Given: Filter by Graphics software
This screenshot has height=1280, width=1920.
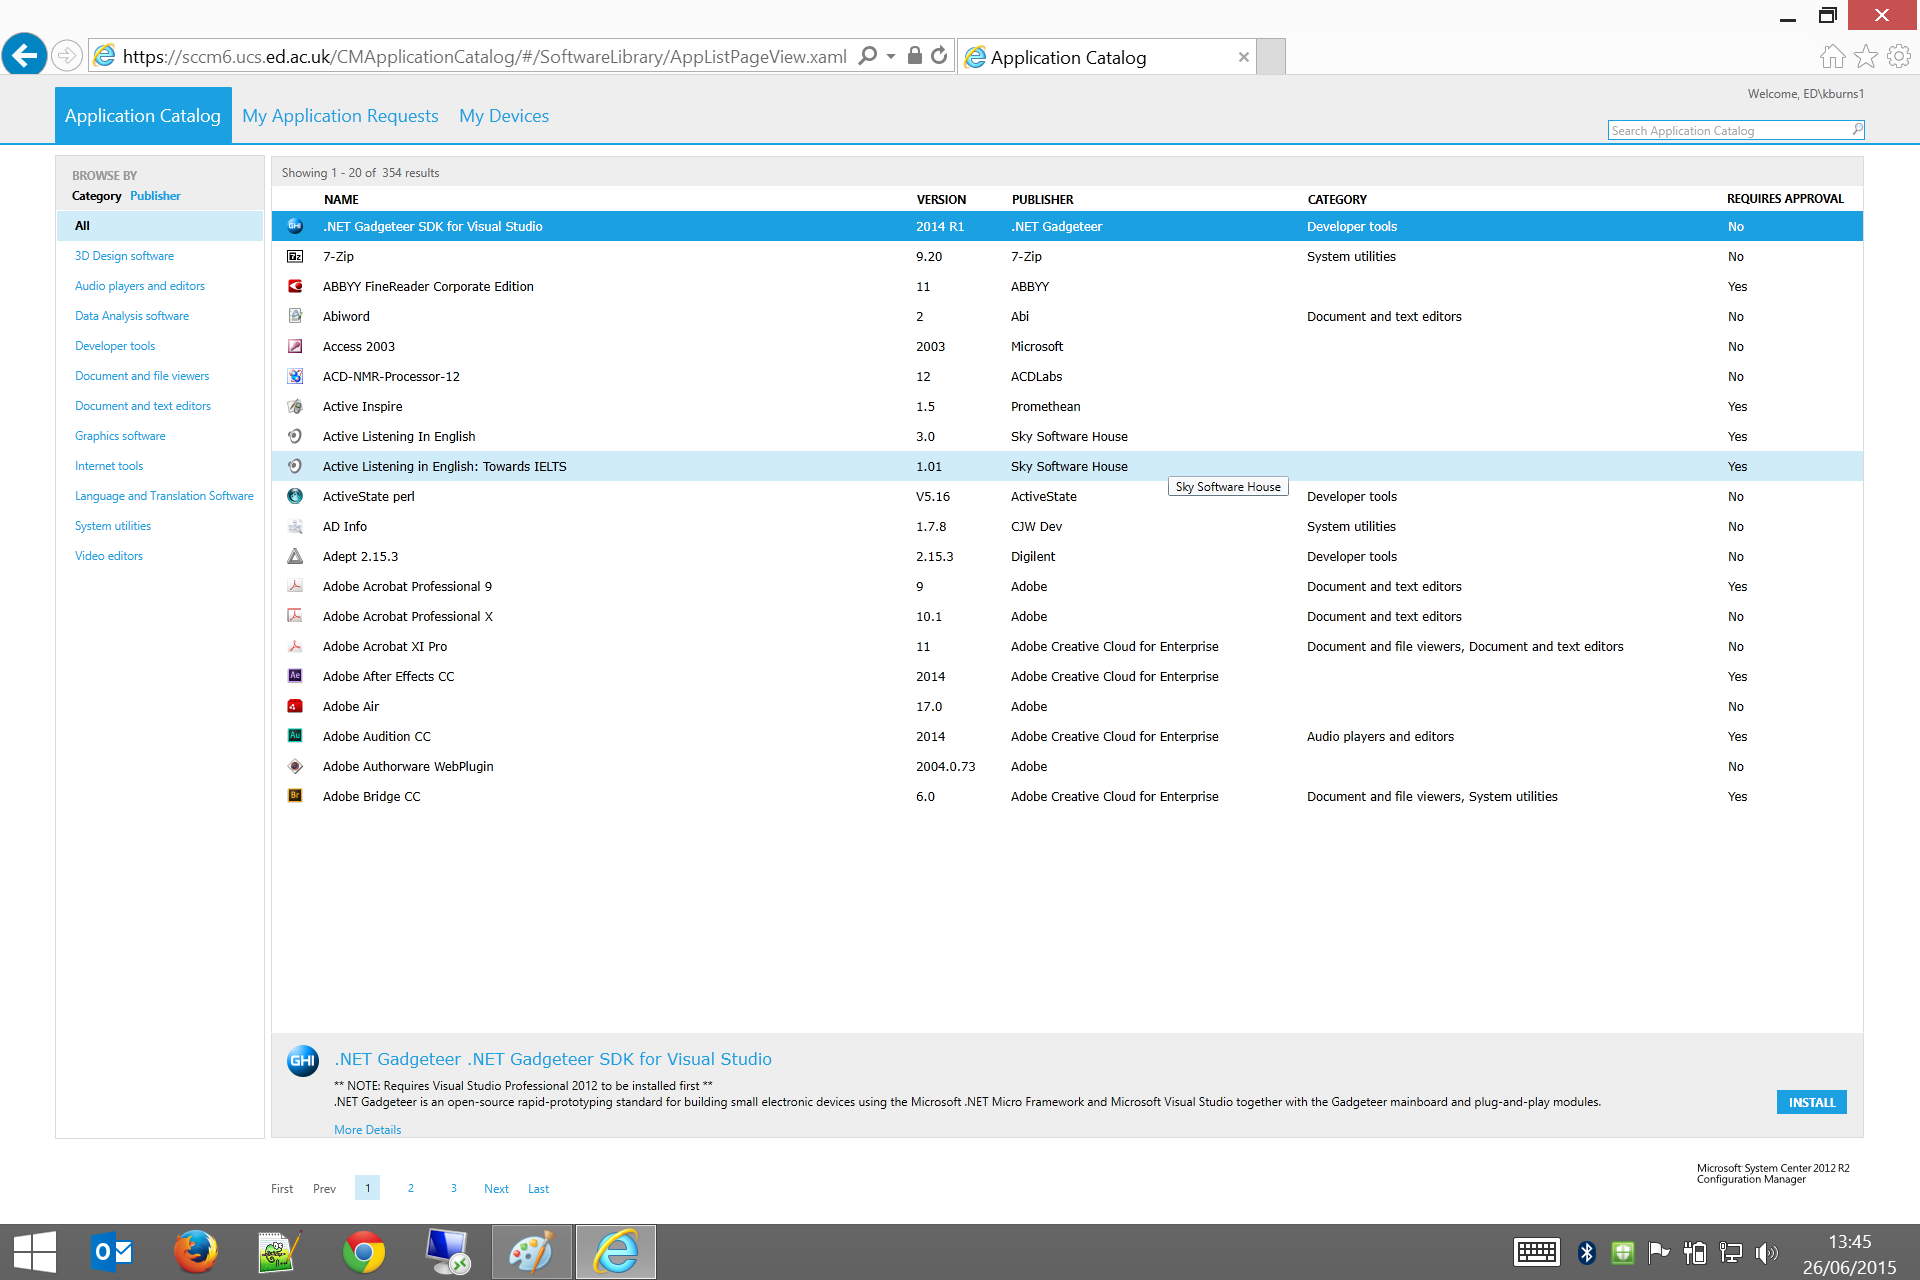Looking at the screenshot, I should pyautogui.click(x=120, y=436).
